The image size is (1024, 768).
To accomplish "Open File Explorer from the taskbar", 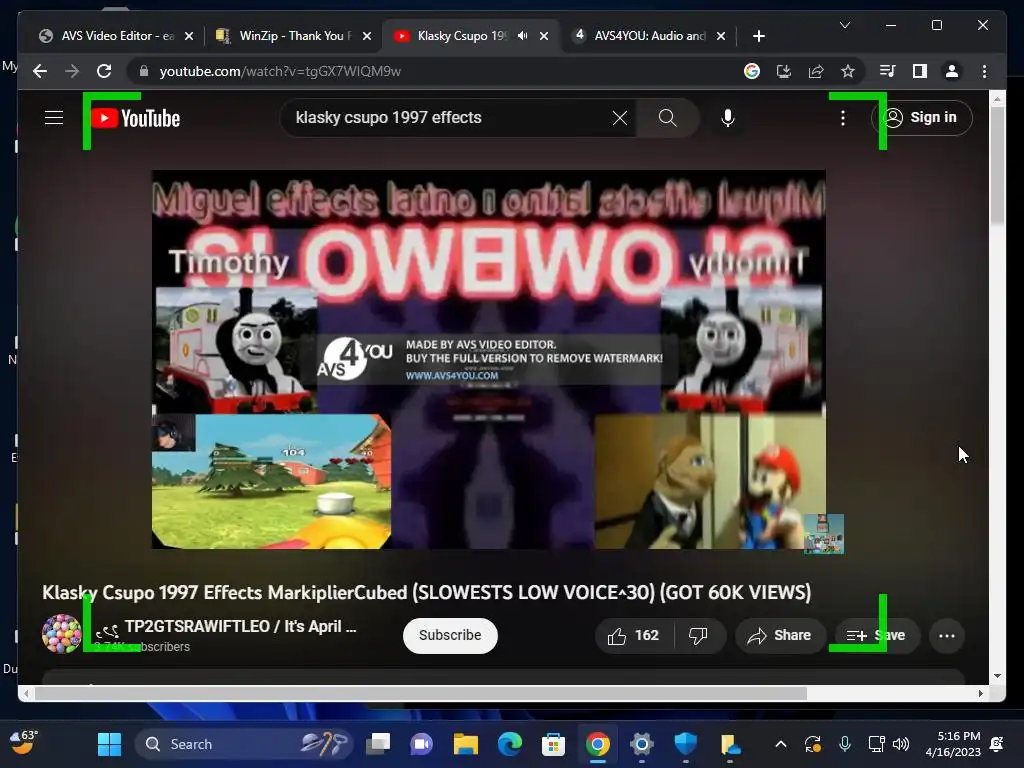I will pyautogui.click(x=466, y=744).
